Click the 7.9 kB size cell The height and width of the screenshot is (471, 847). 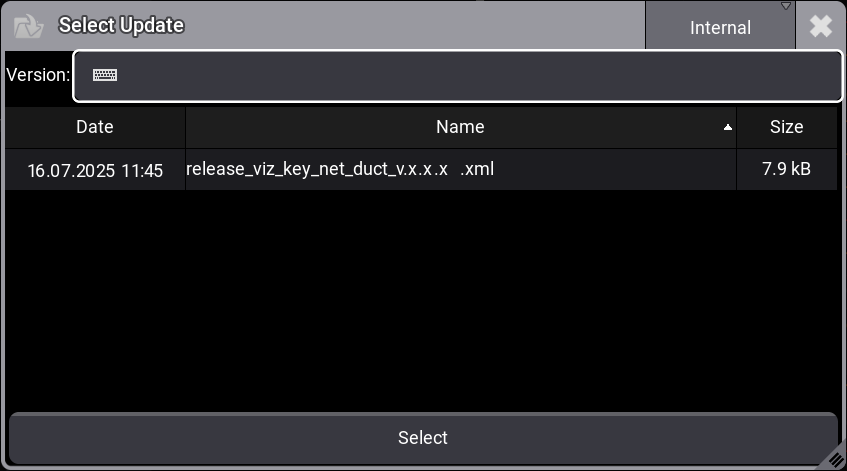click(786, 169)
